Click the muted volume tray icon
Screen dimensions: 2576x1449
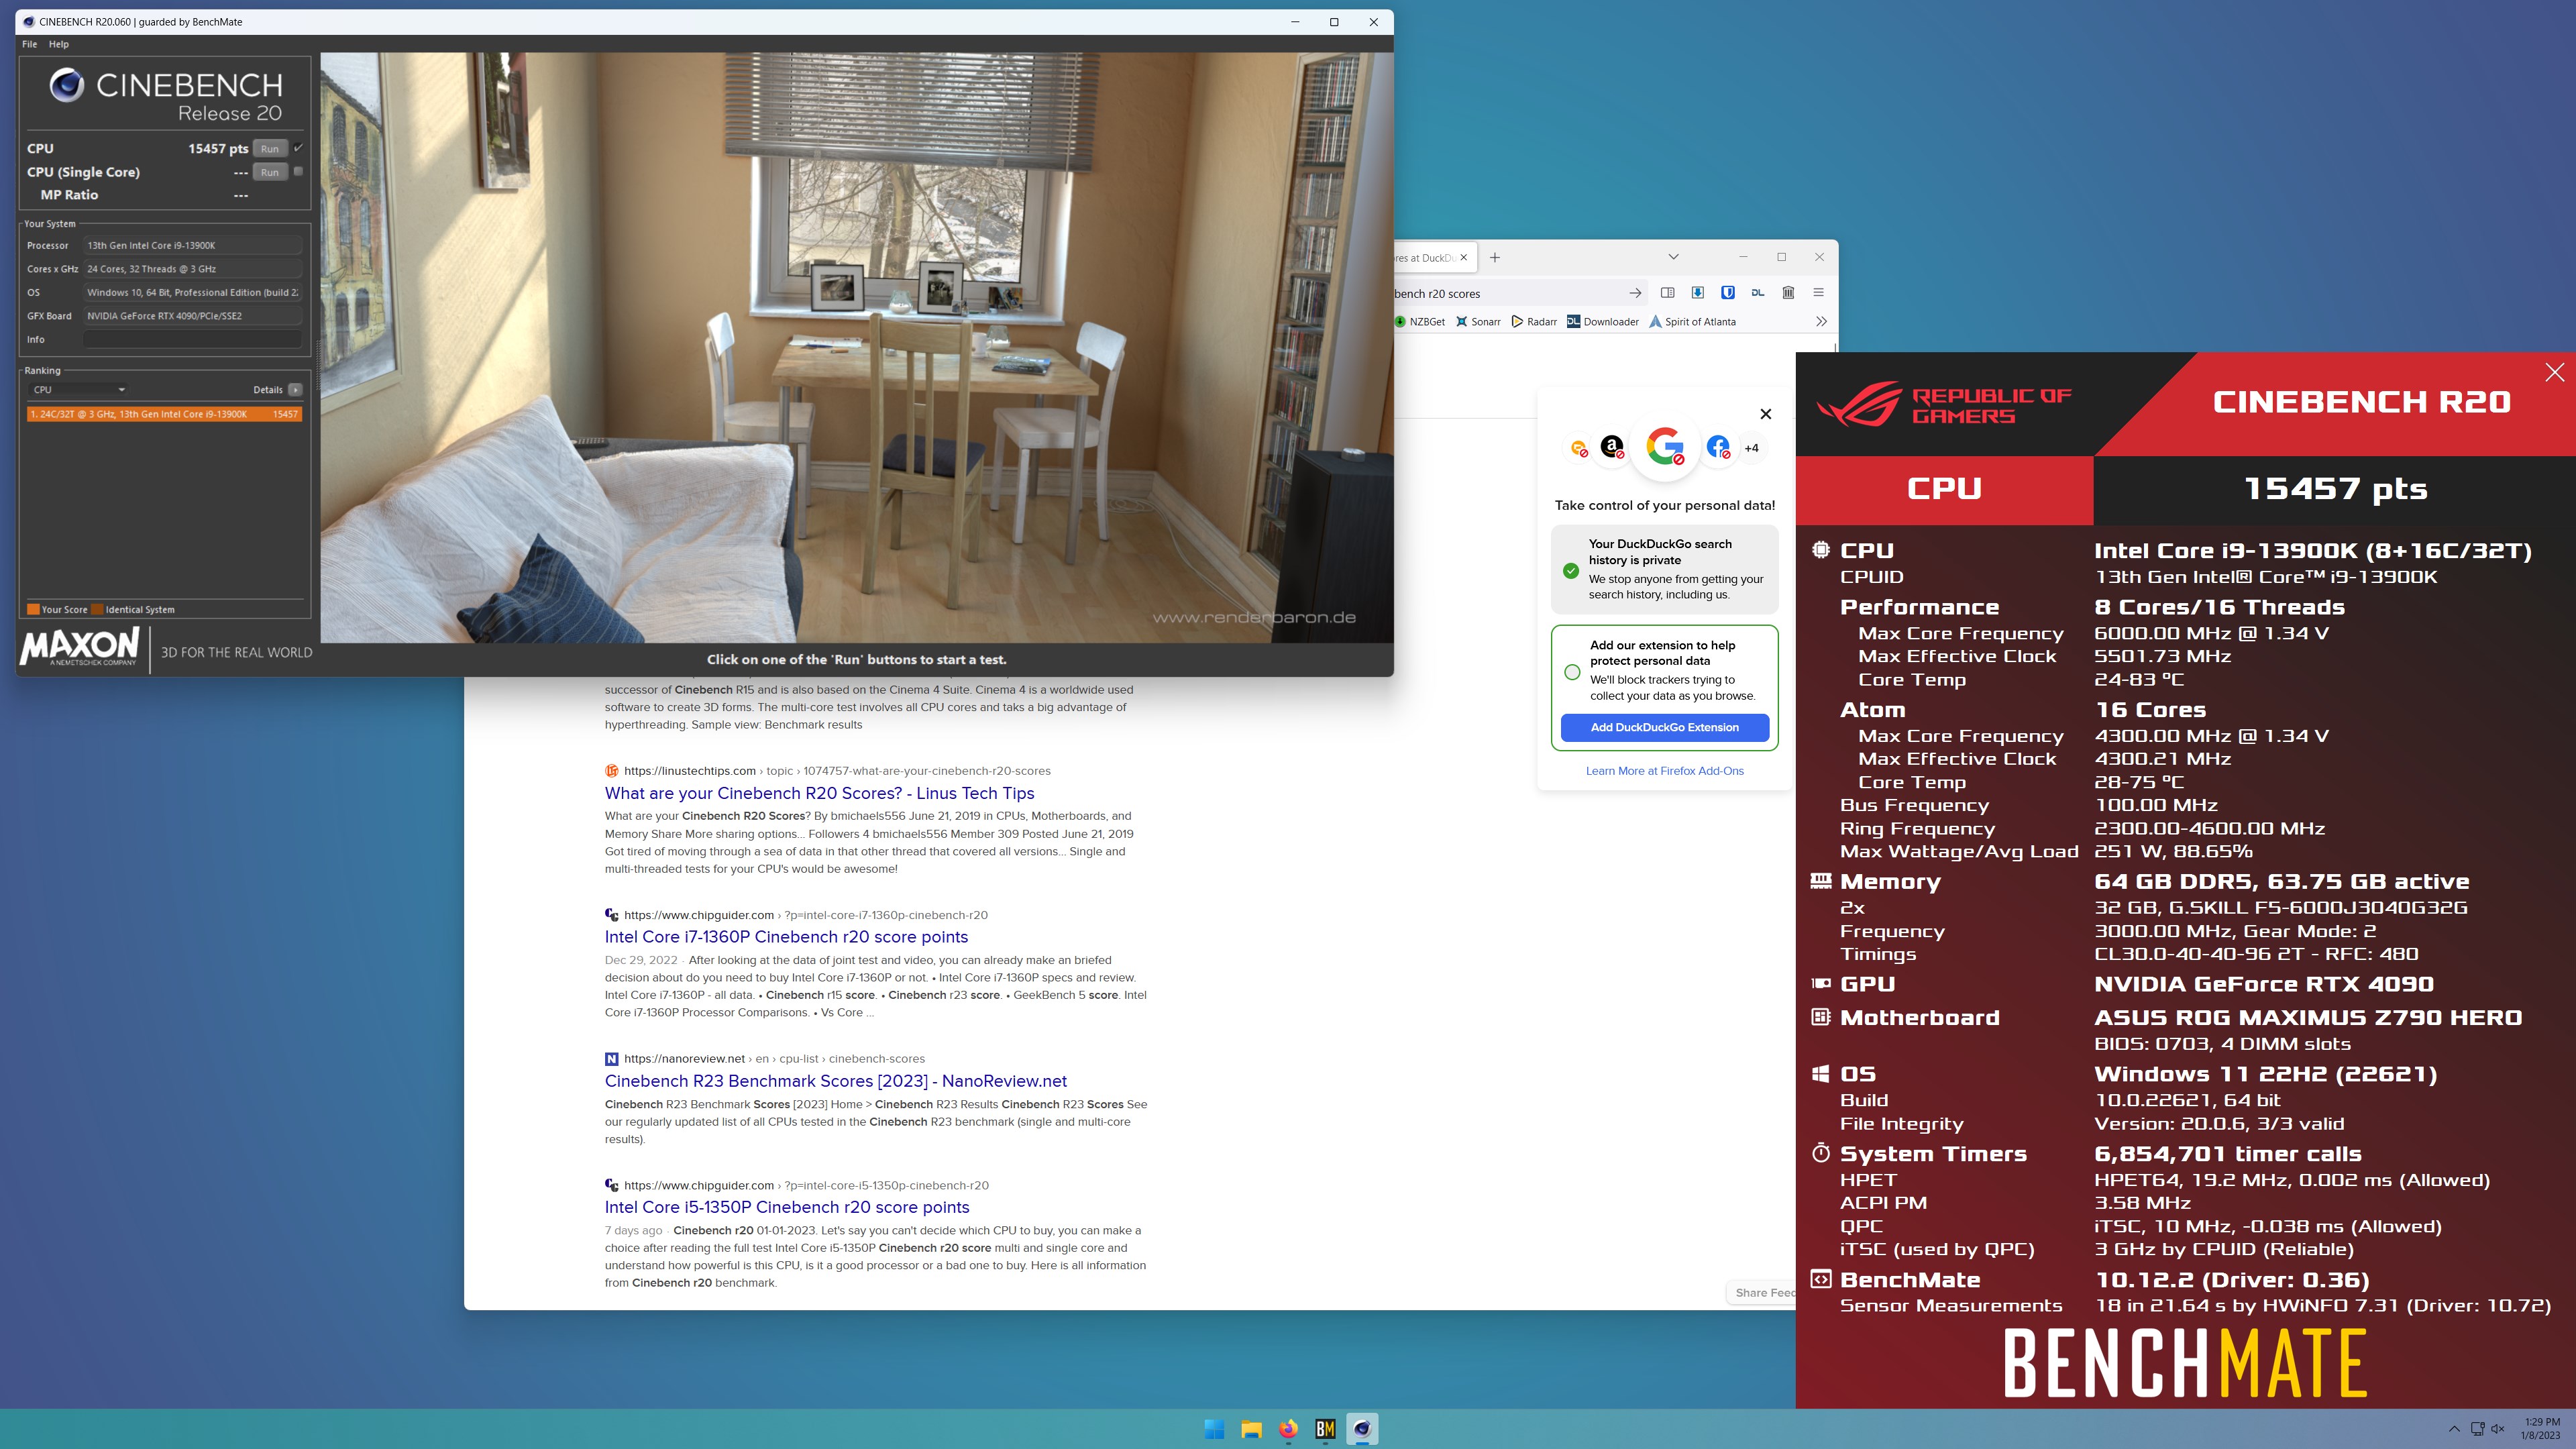point(2498,1429)
